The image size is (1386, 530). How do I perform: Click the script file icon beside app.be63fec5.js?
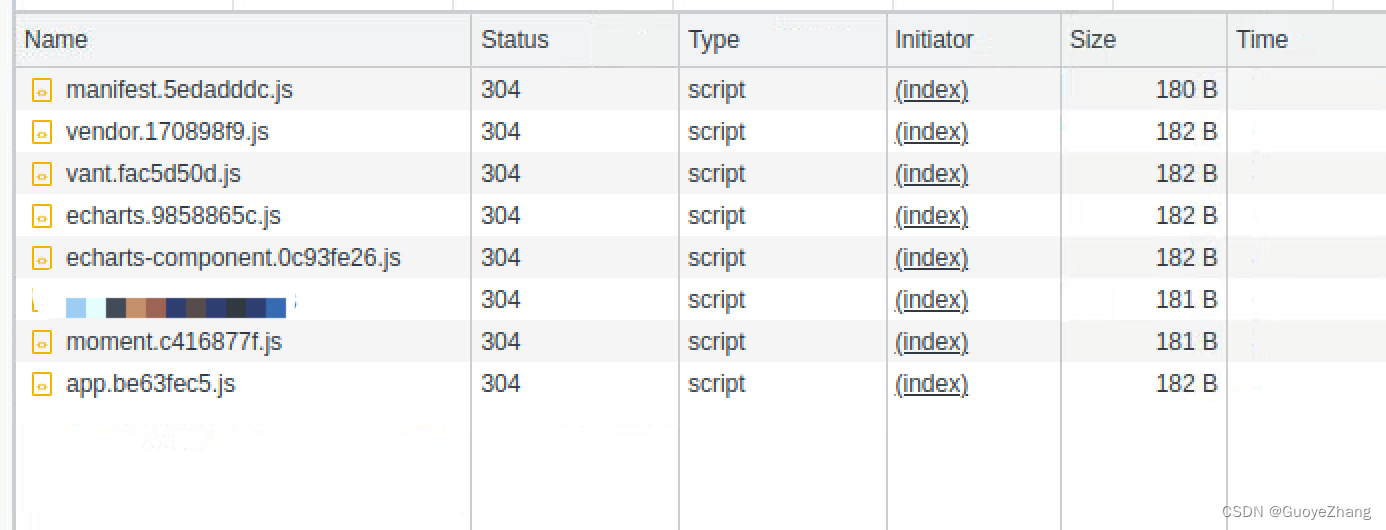coord(42,385)
